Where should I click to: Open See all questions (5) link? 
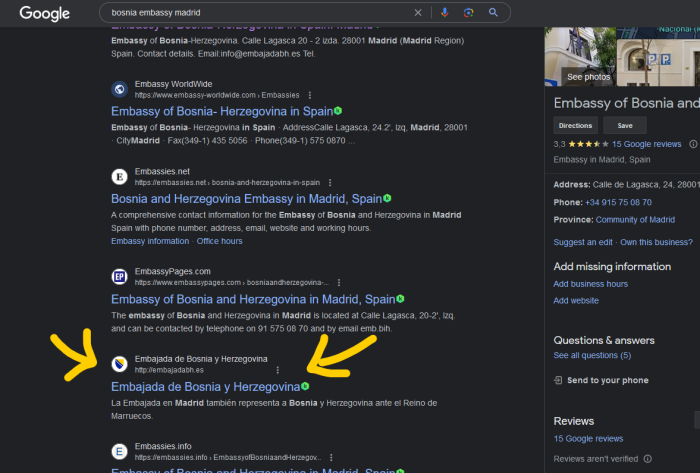[592, 355]
